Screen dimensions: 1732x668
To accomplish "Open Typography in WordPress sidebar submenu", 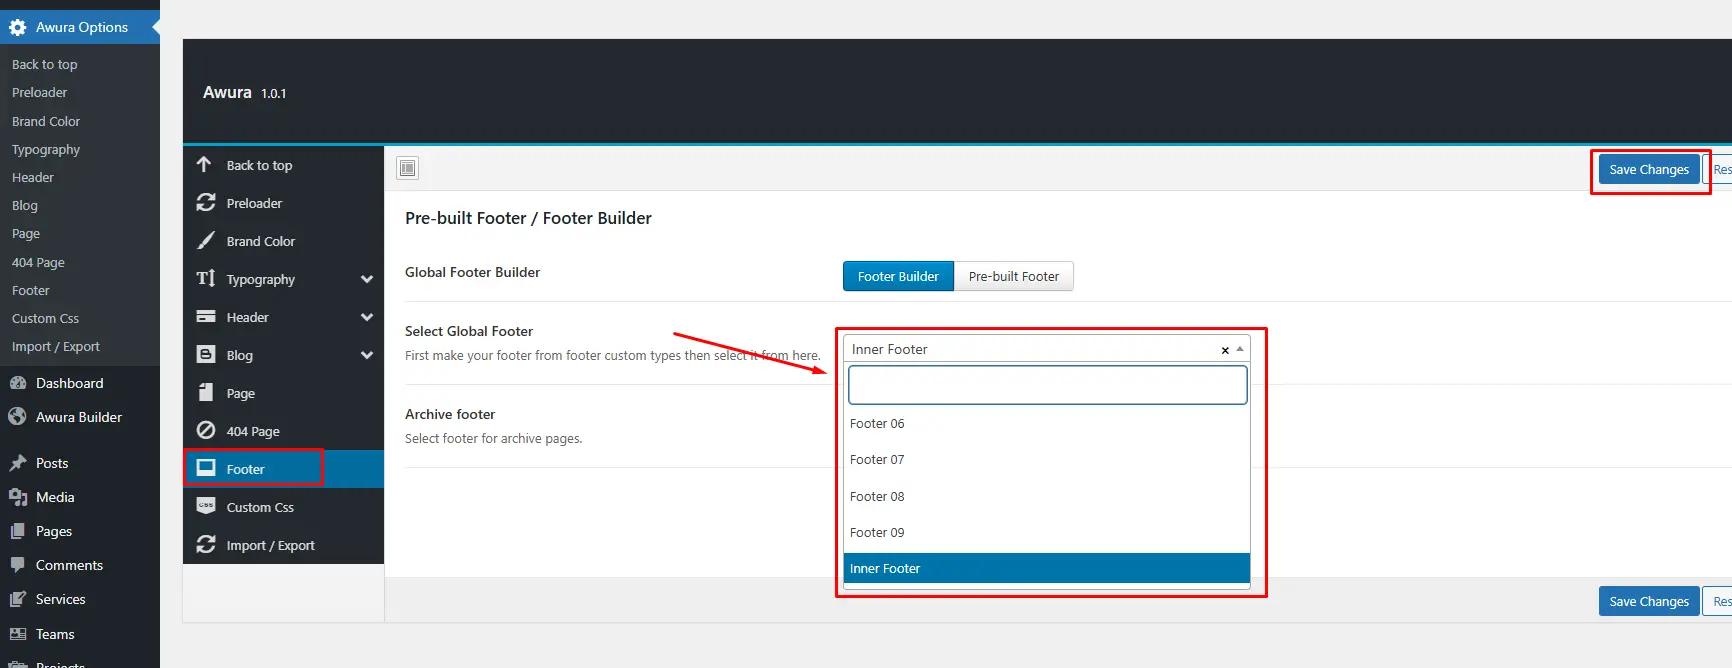I will (x=46, y=149).
